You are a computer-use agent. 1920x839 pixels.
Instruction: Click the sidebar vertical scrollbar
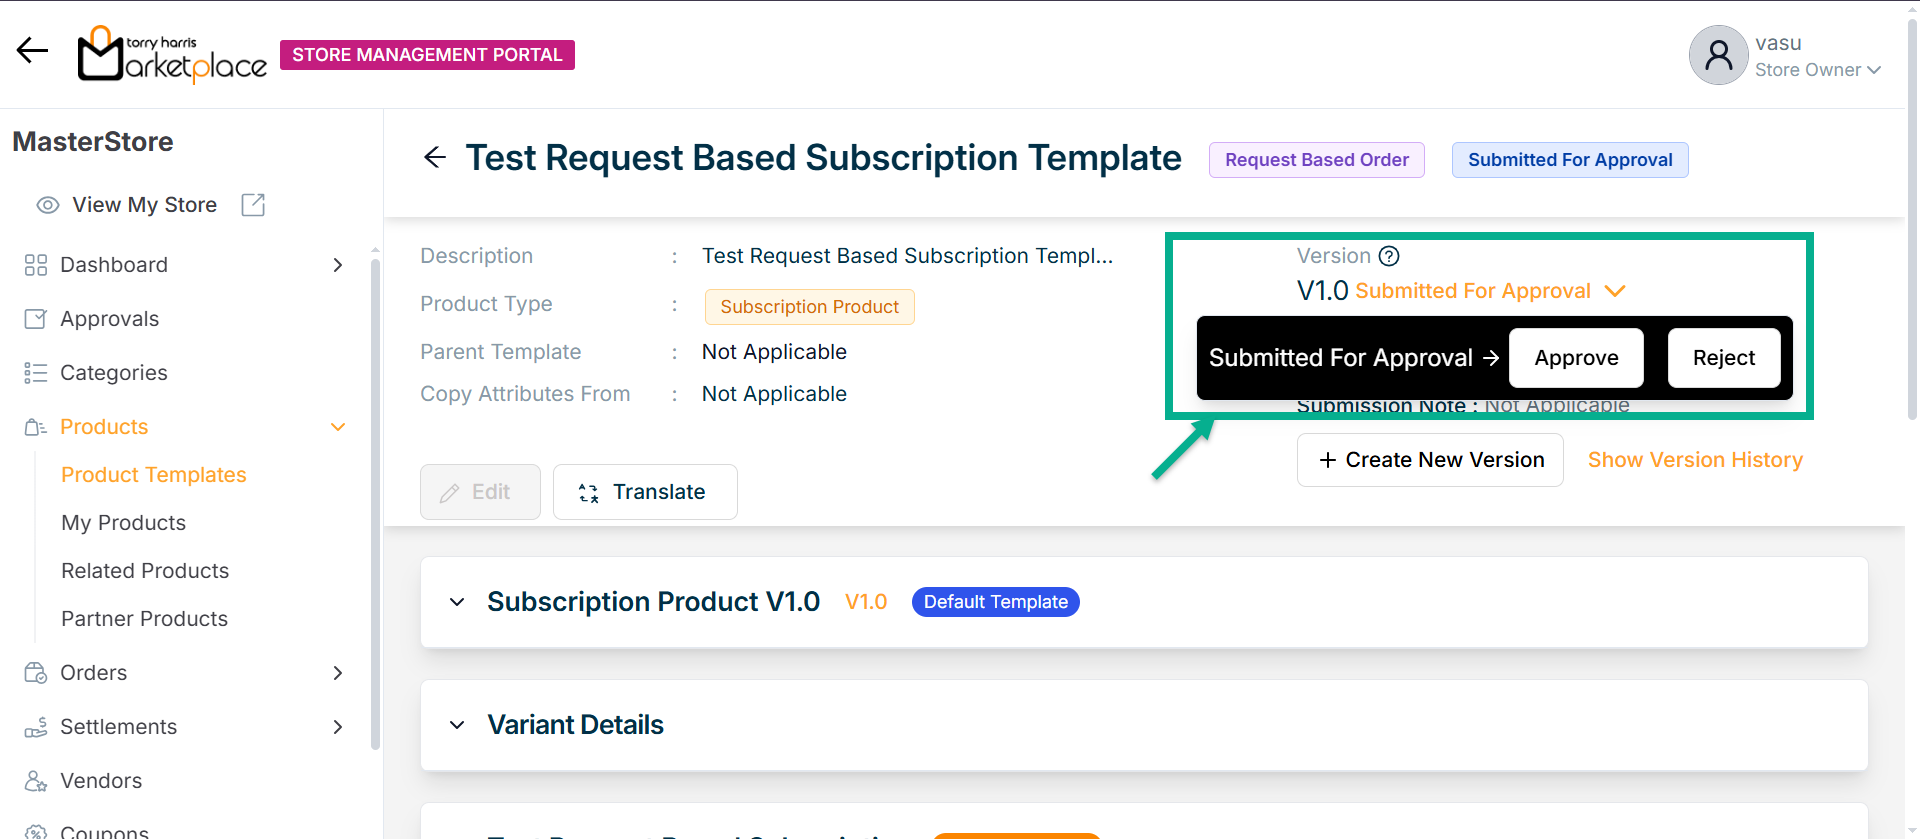(x=375, y=500)
